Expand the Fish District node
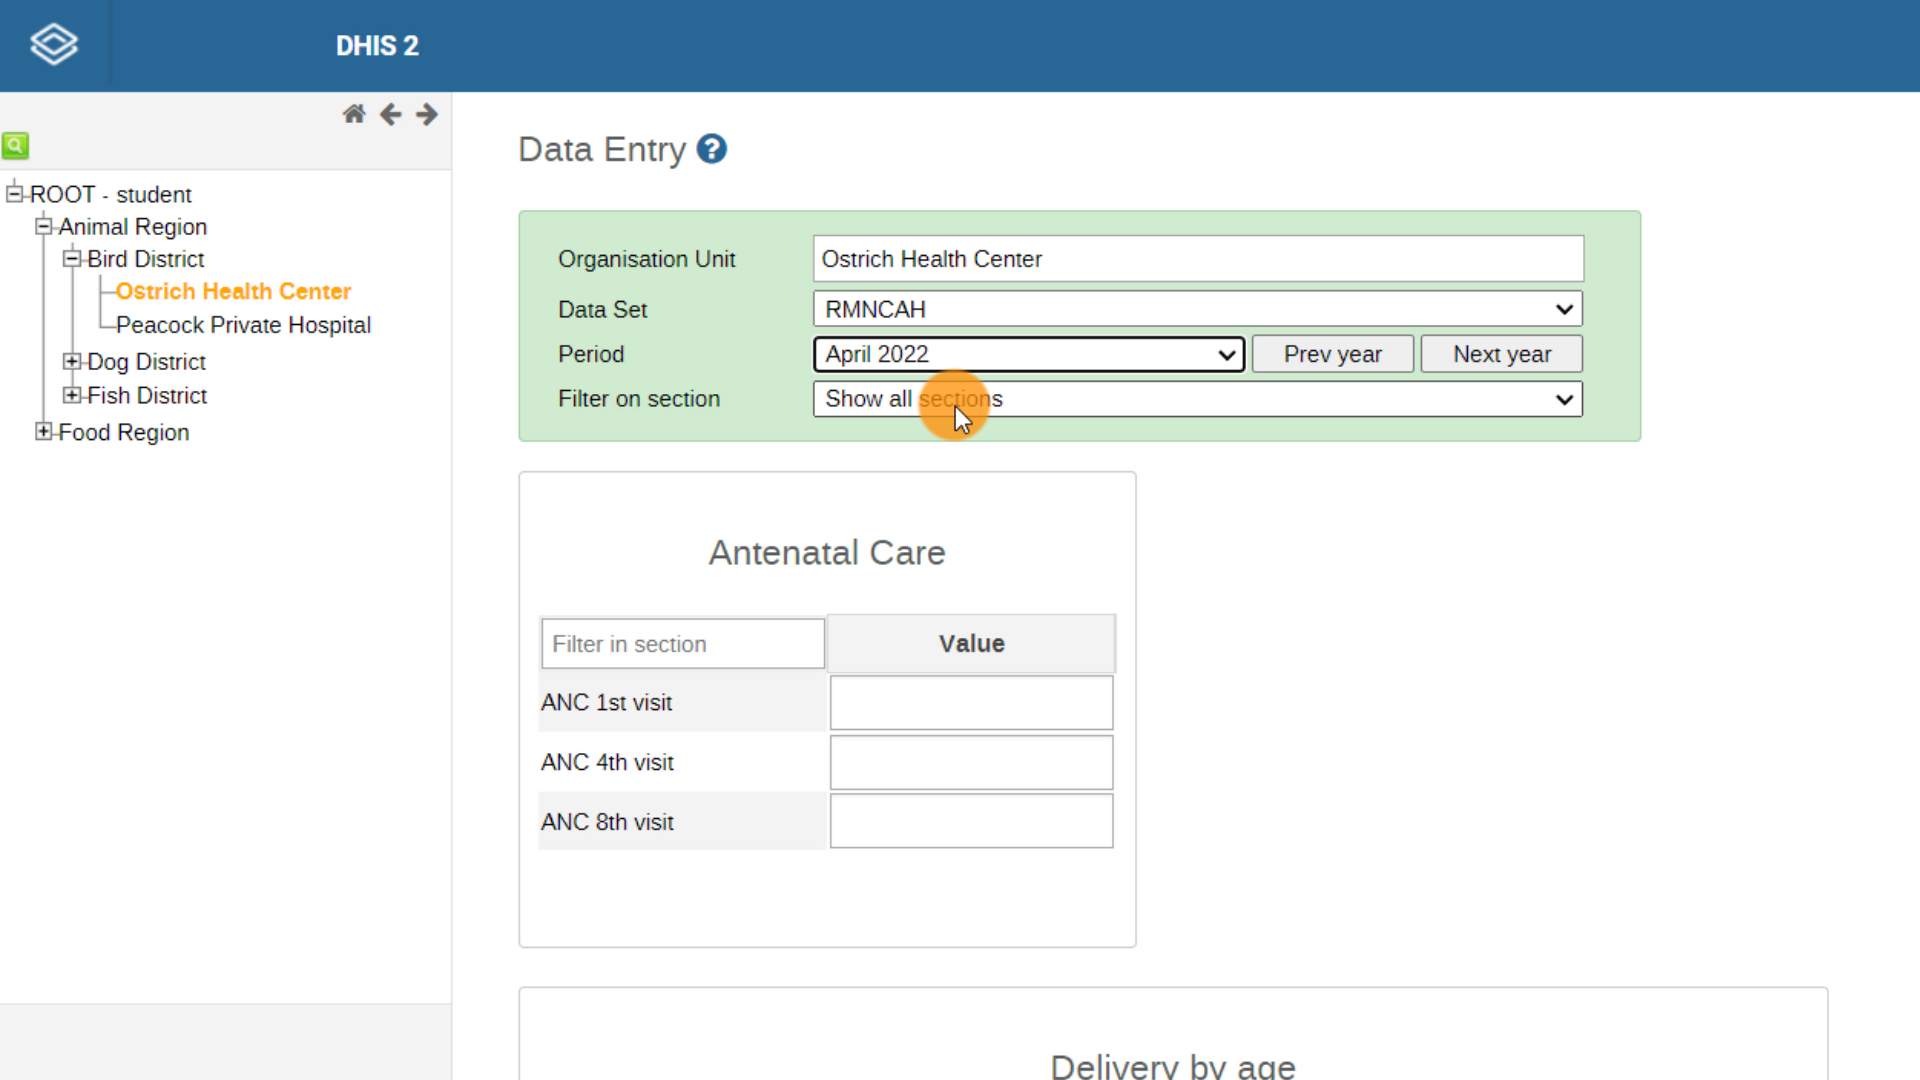This screenshot has height=1080, width=1920. click(x=72, y=395)
